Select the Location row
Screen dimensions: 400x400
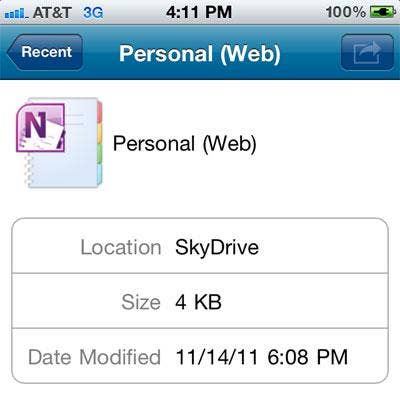tap(200, 246)
